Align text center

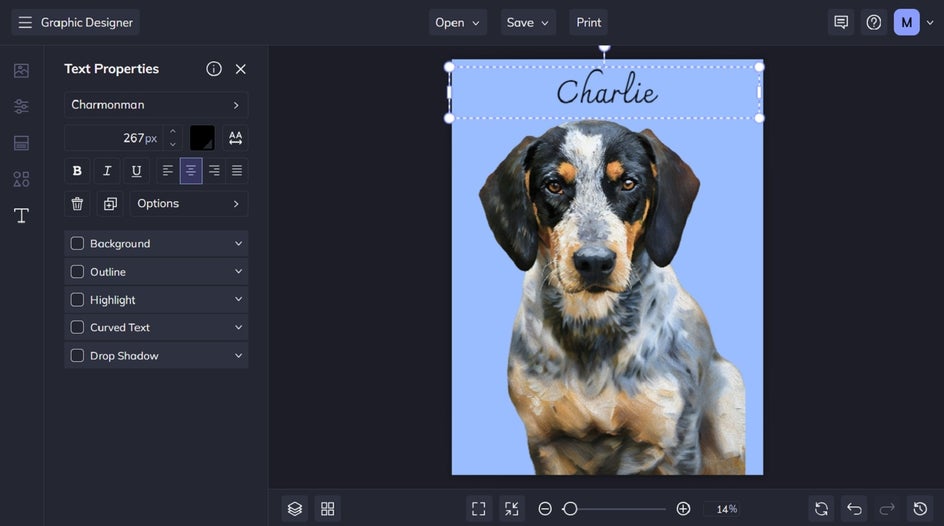pos(191,171)
